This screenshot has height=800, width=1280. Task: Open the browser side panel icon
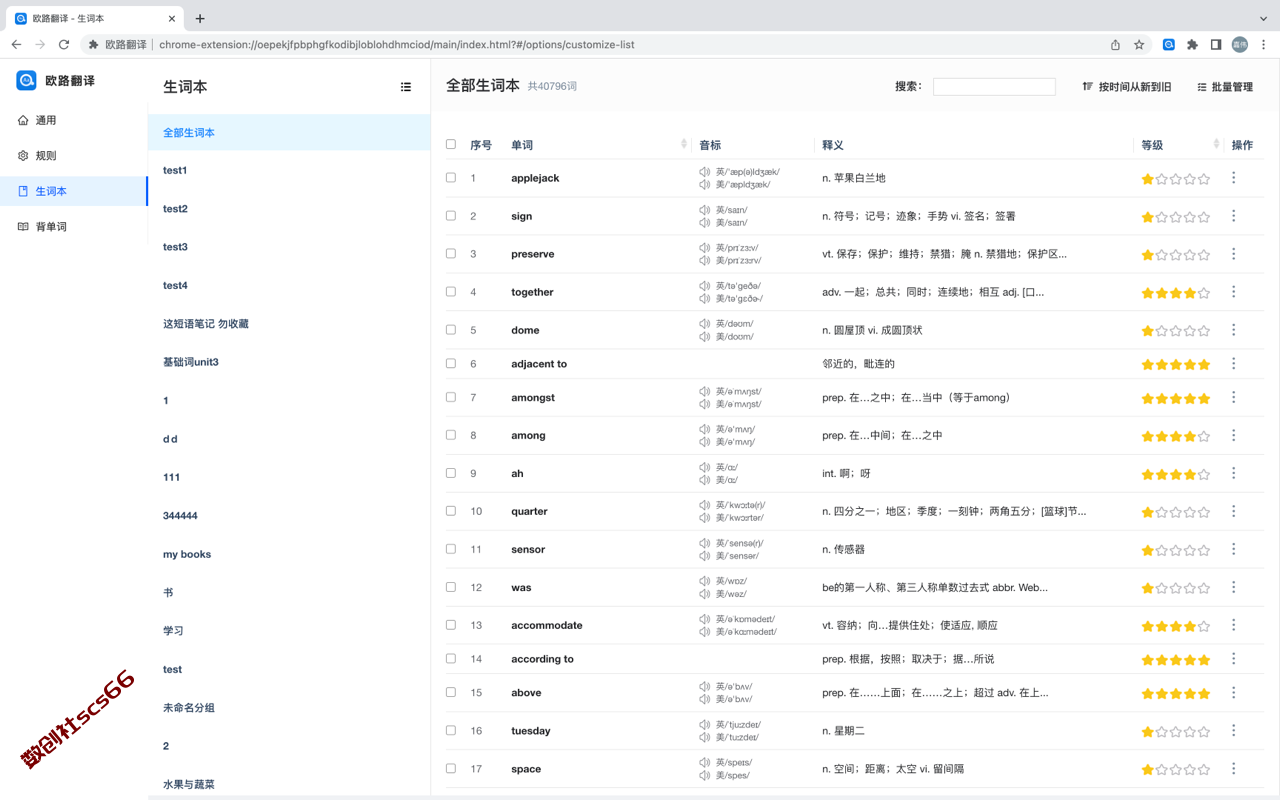pos(1216,44)
